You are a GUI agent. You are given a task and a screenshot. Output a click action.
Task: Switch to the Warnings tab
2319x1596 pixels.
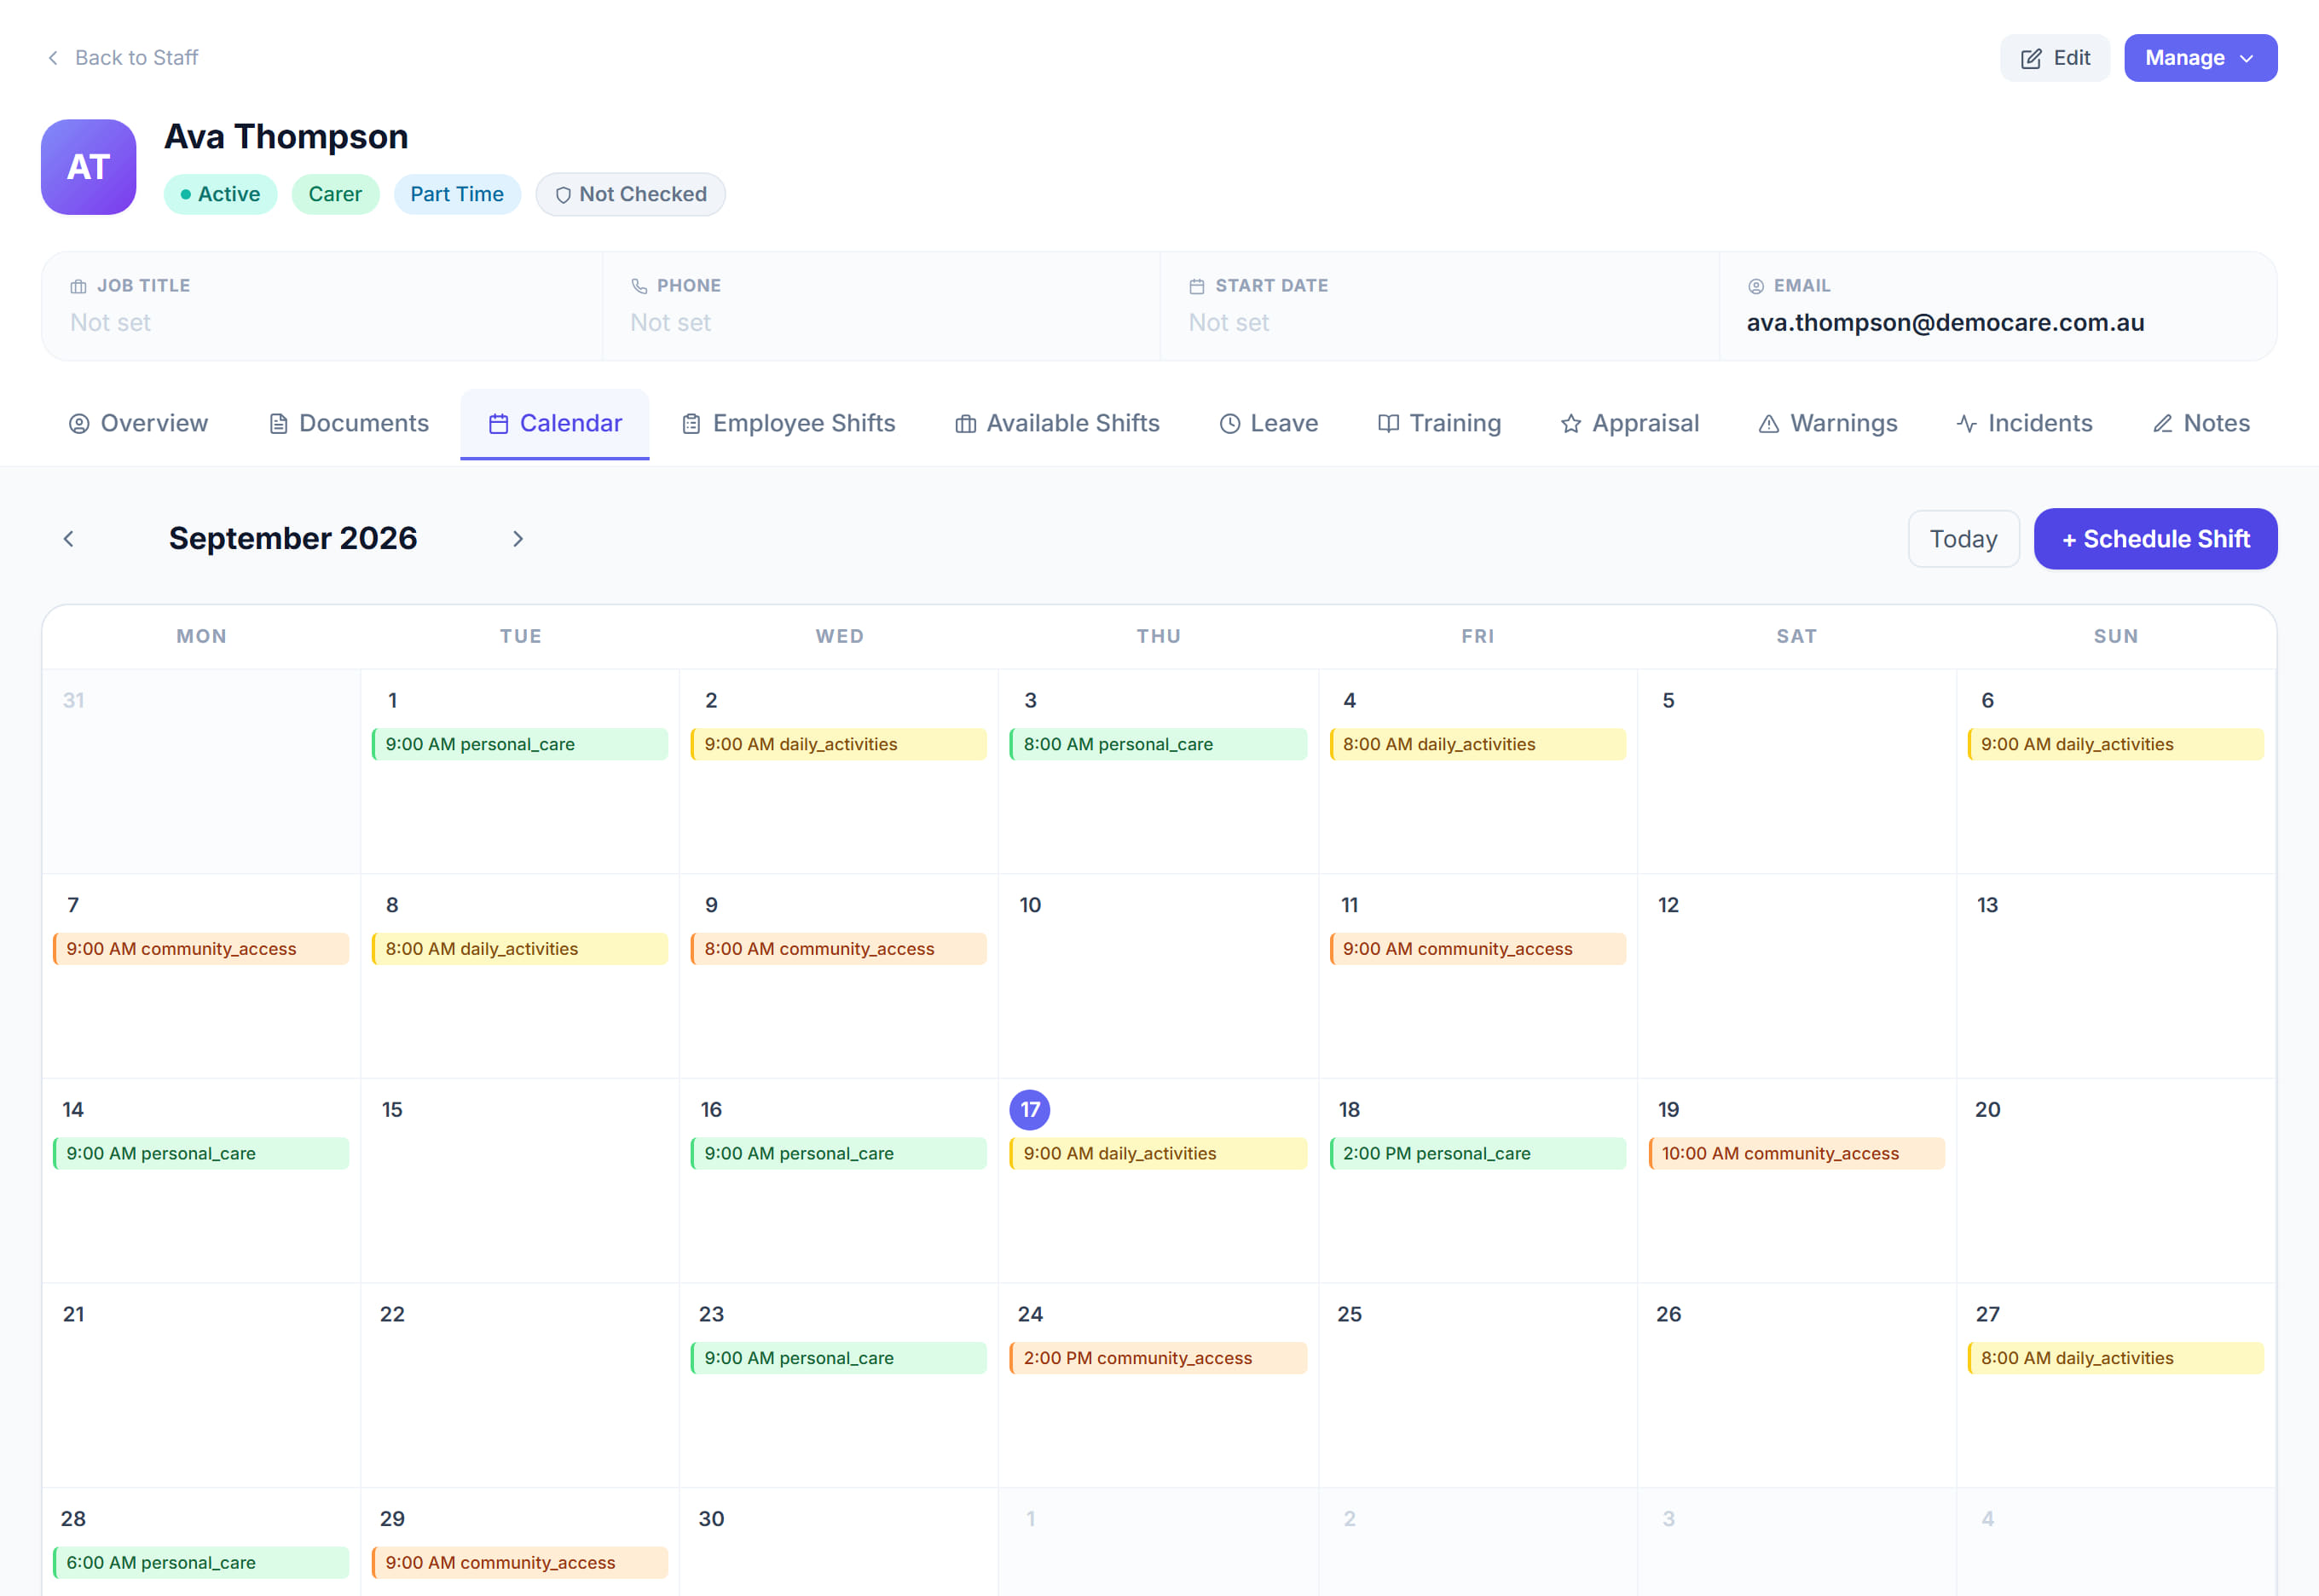coord(1827,424)
